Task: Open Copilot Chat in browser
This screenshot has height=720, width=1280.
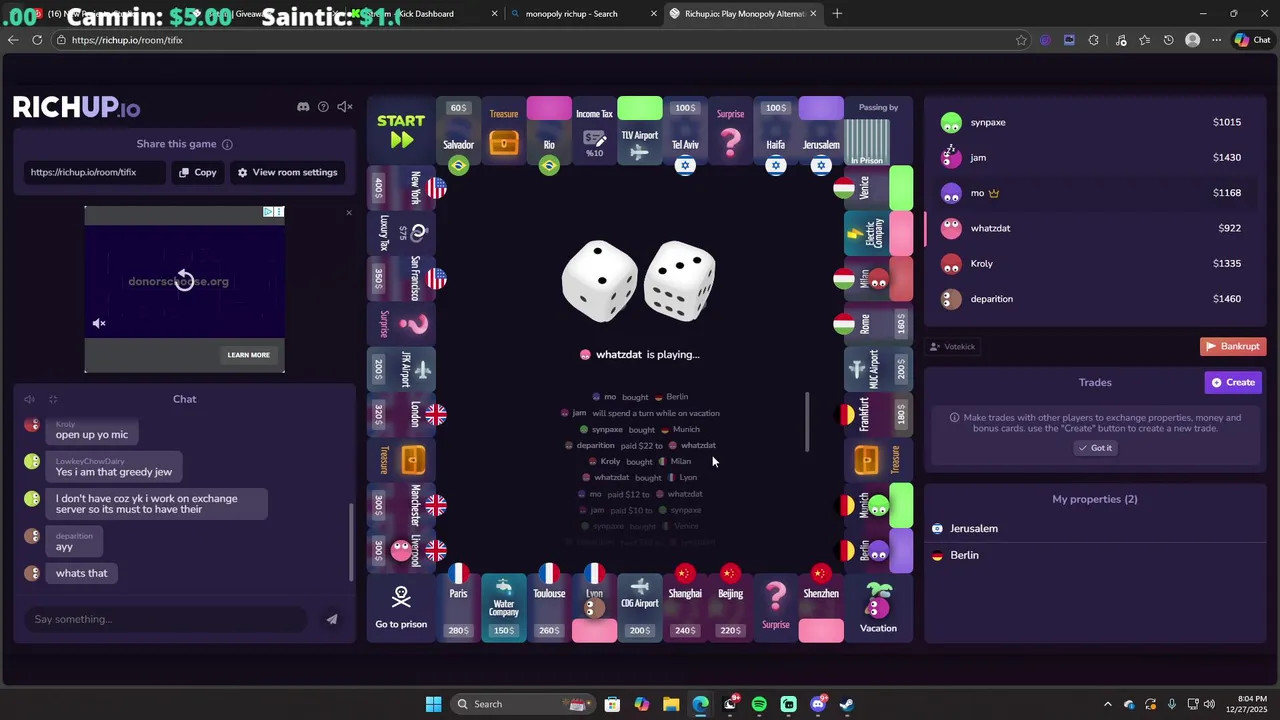Action: (1252, 40)
